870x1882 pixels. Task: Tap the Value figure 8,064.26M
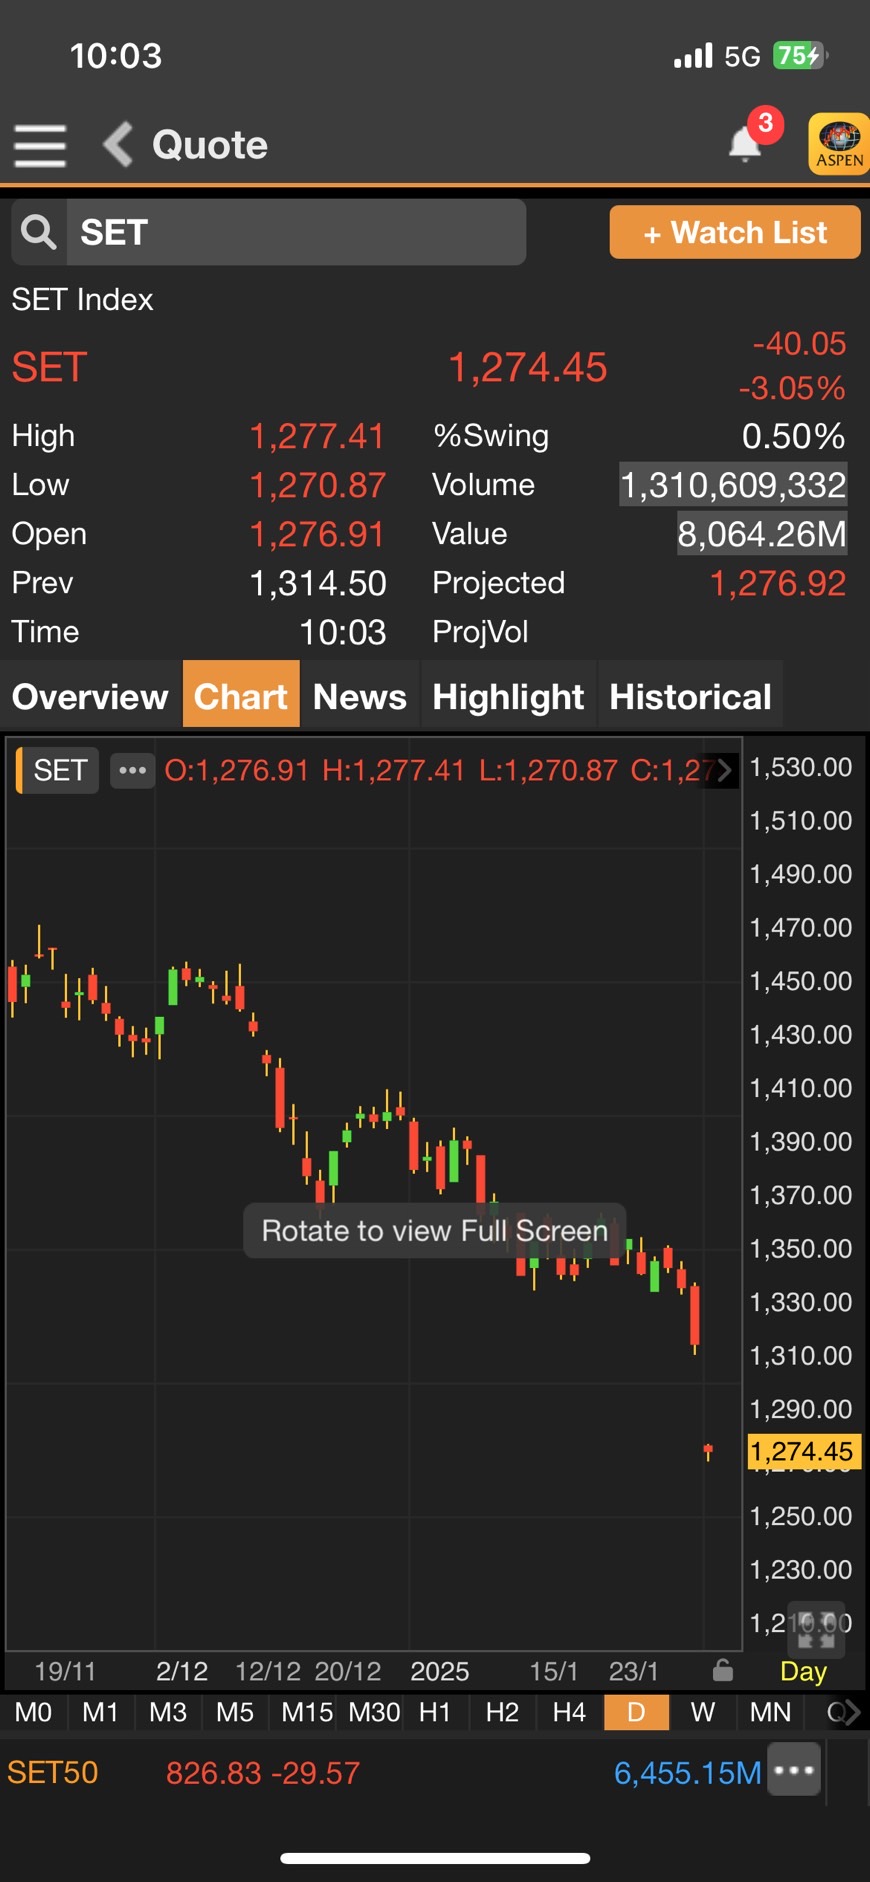[x=762, y=534]
